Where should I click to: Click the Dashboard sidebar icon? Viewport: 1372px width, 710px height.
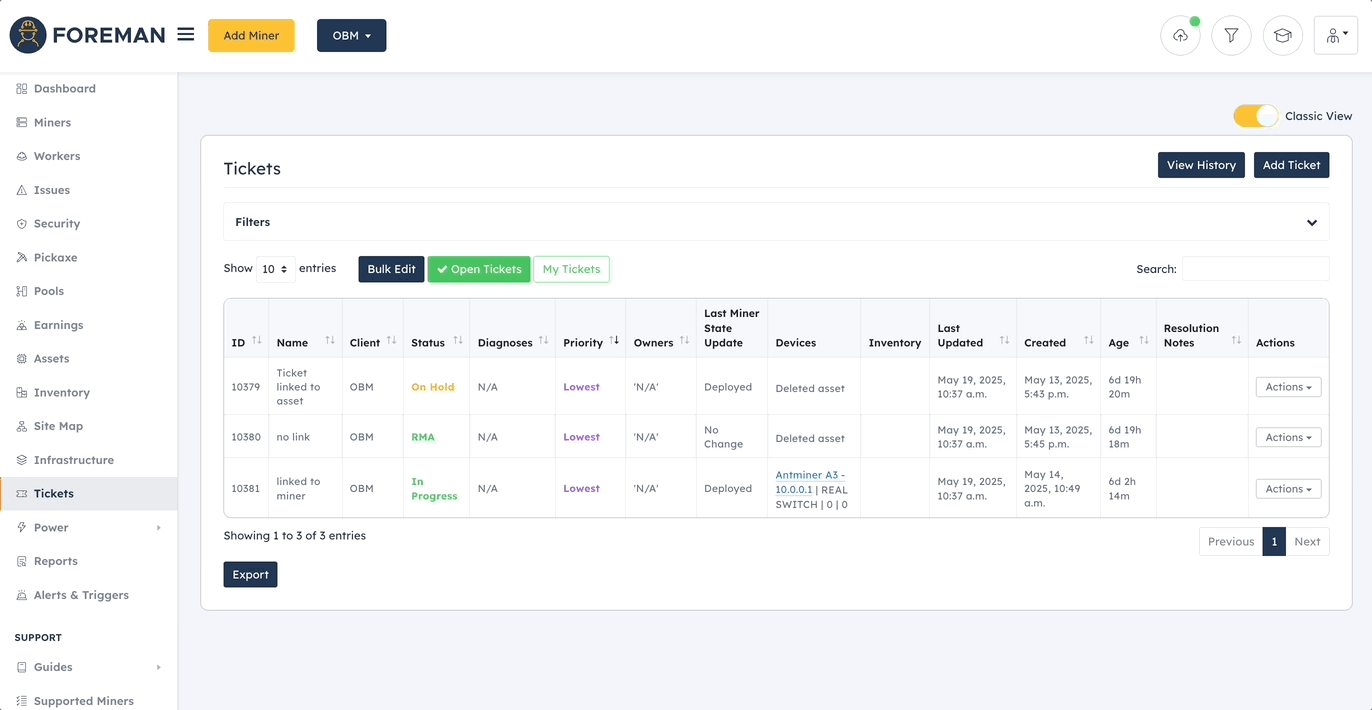tap(22, 89)
